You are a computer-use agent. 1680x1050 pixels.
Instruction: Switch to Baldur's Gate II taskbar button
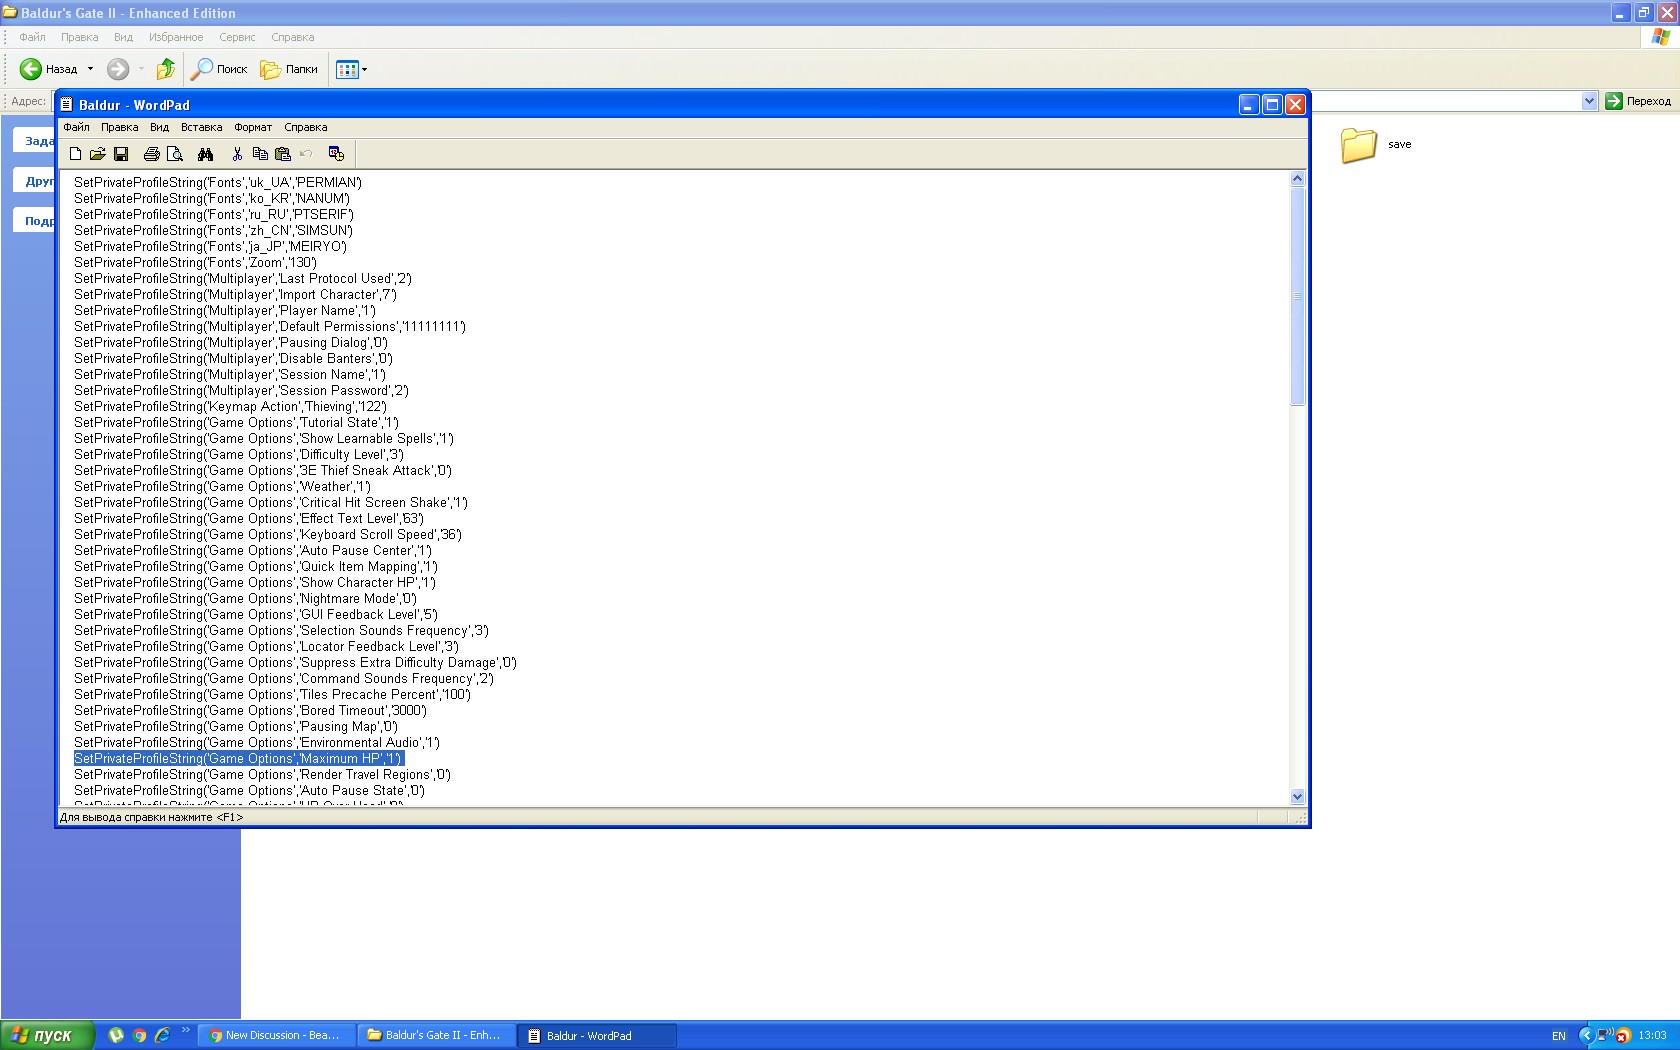point(435,1035)
